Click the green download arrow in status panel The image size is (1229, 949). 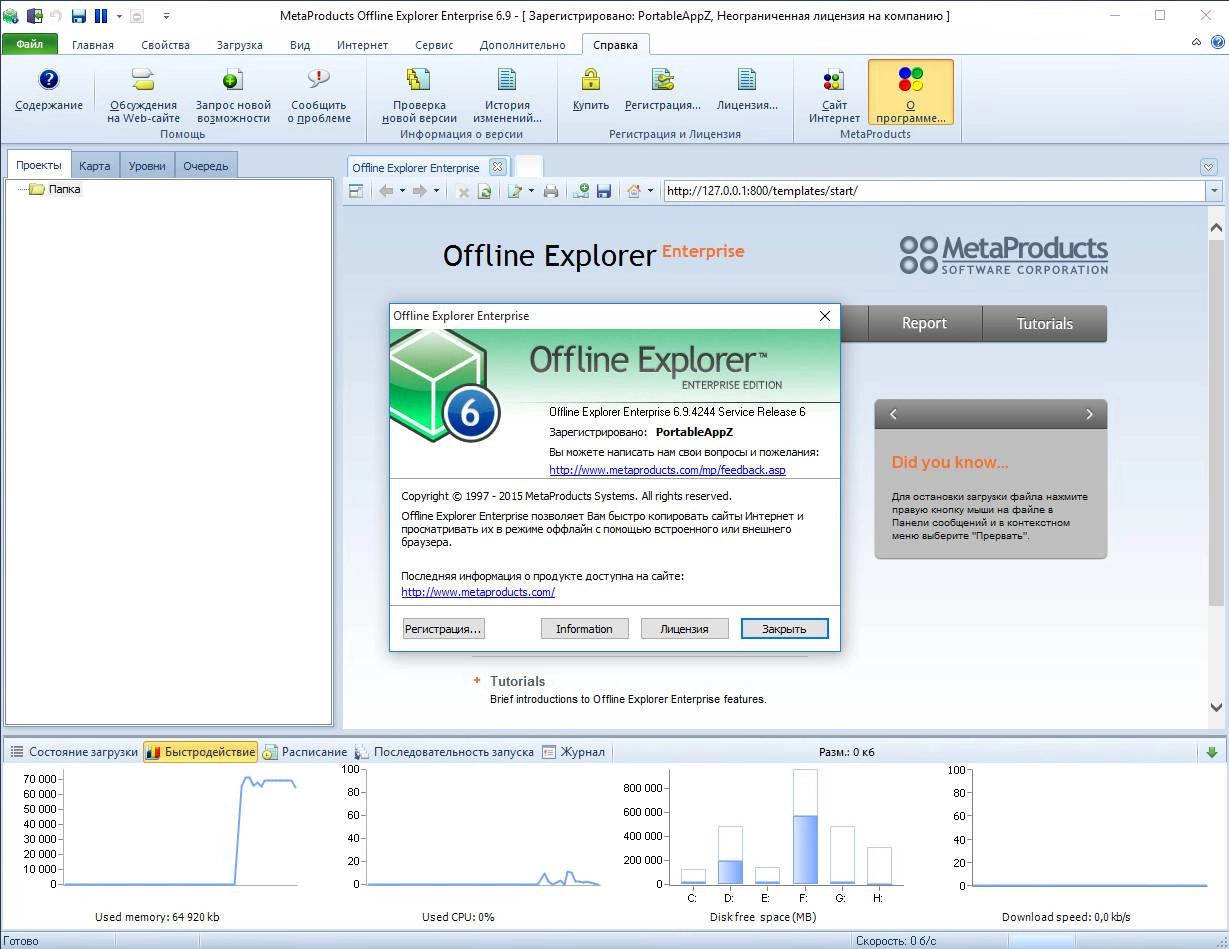tap(1212, 752)
